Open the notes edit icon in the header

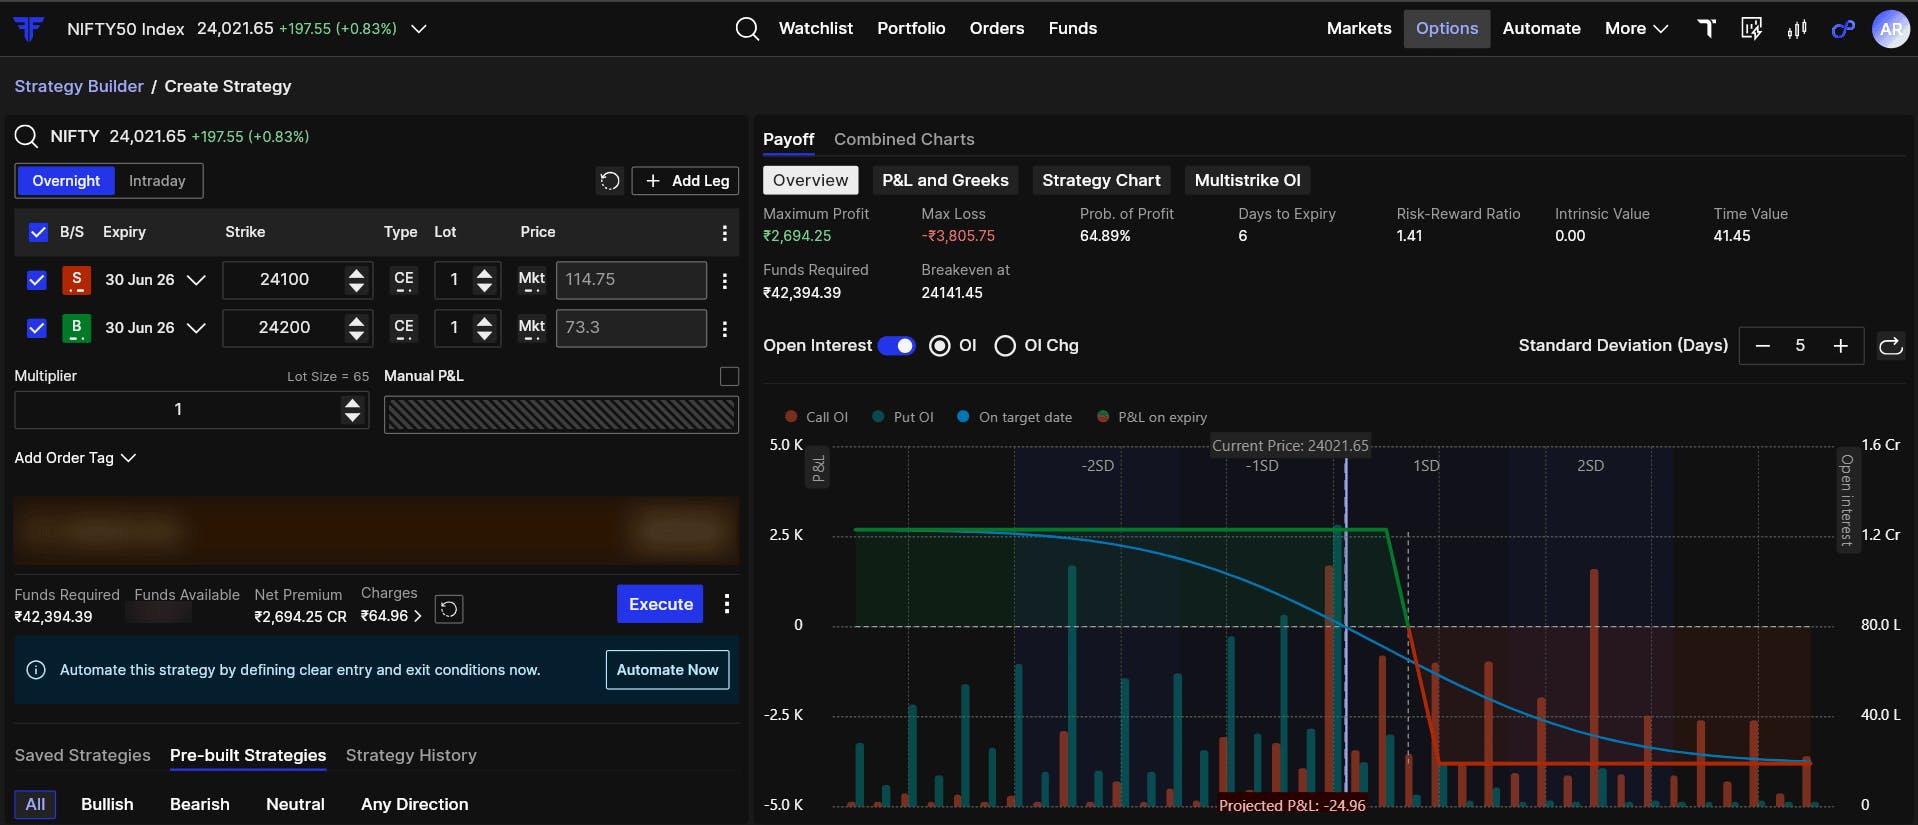[x=1751, y=29]
